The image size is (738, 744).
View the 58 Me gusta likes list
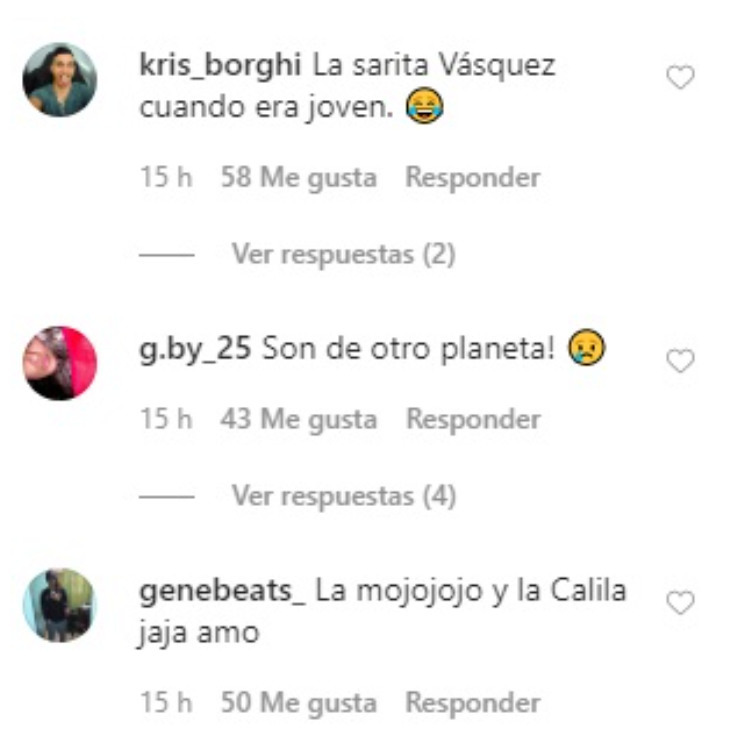pos(299,178)
